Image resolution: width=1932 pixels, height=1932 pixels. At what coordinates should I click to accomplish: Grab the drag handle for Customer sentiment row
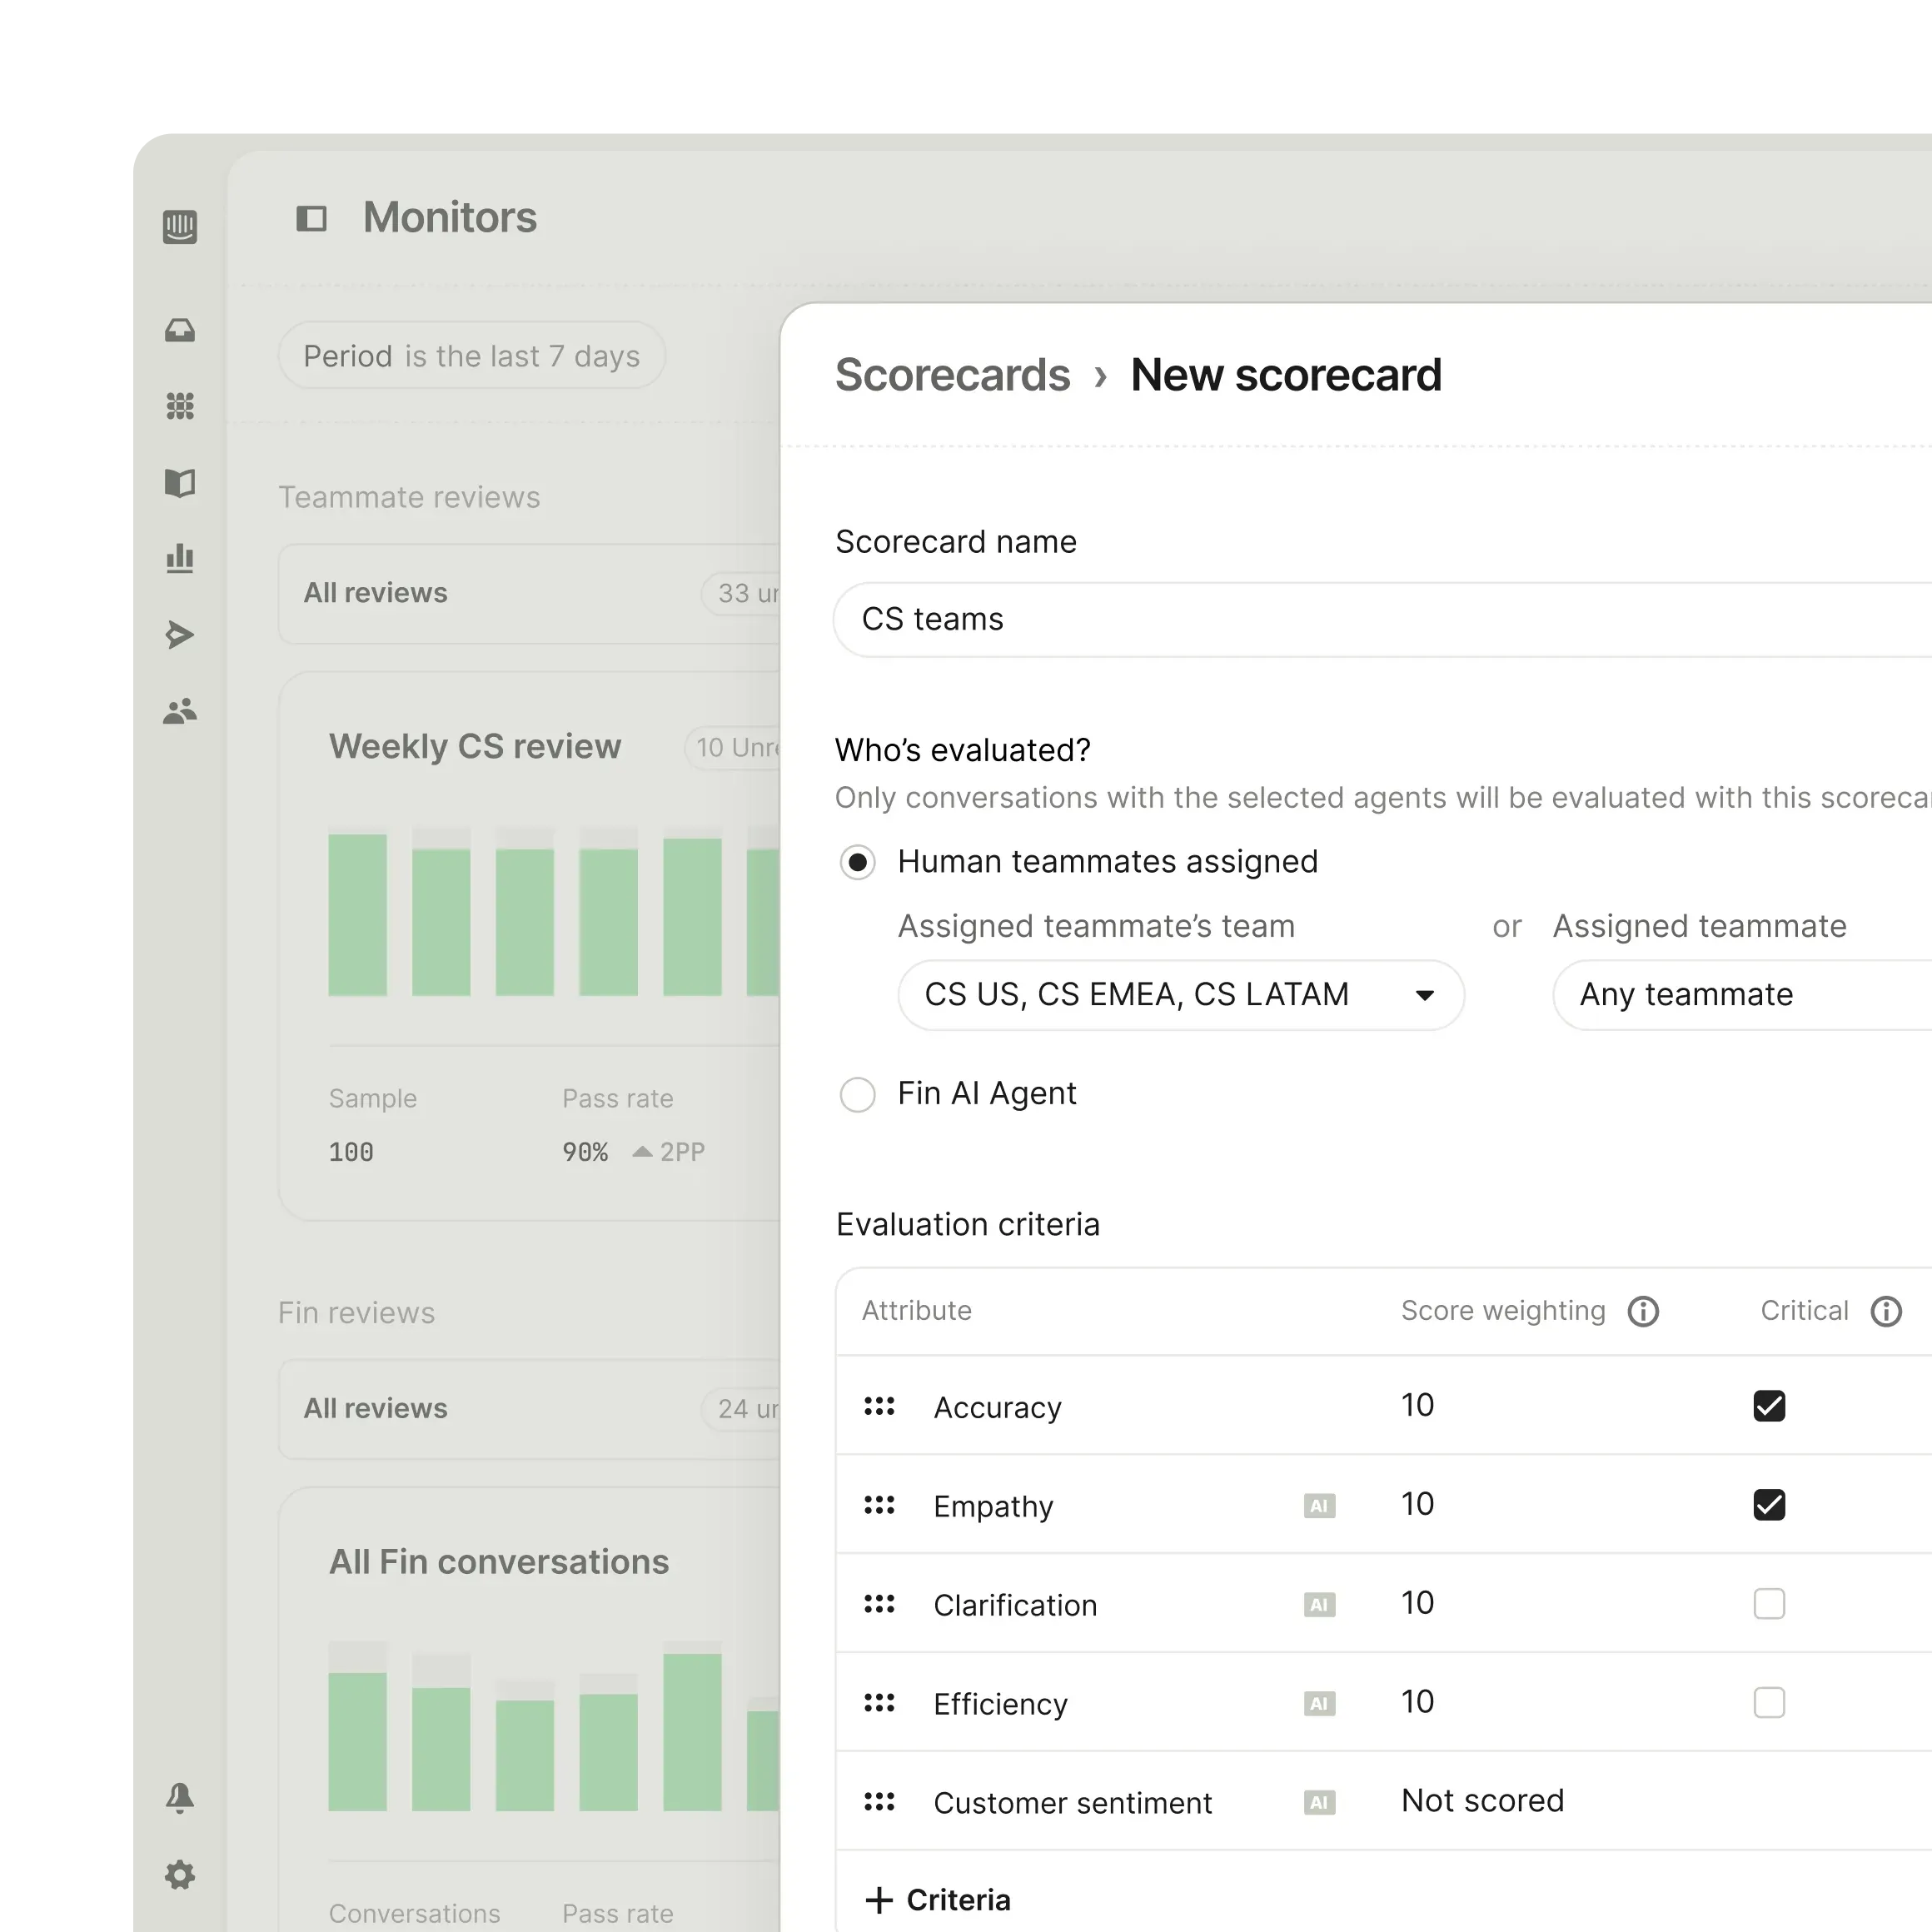pos(879,1802)
